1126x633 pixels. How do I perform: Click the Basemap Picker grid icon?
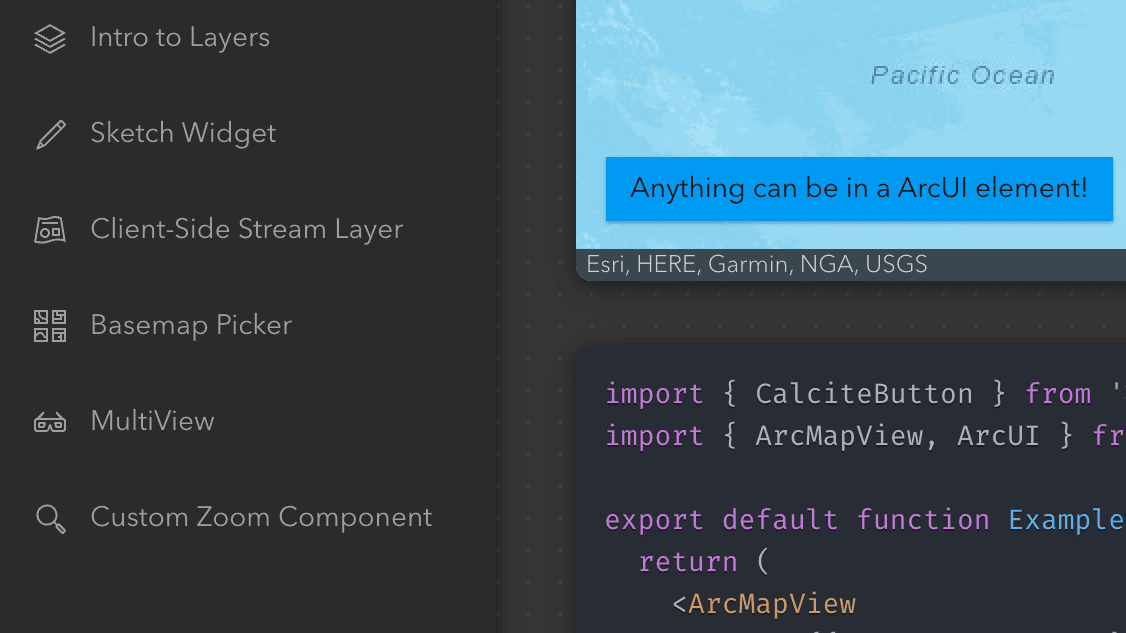pos(50,326)
